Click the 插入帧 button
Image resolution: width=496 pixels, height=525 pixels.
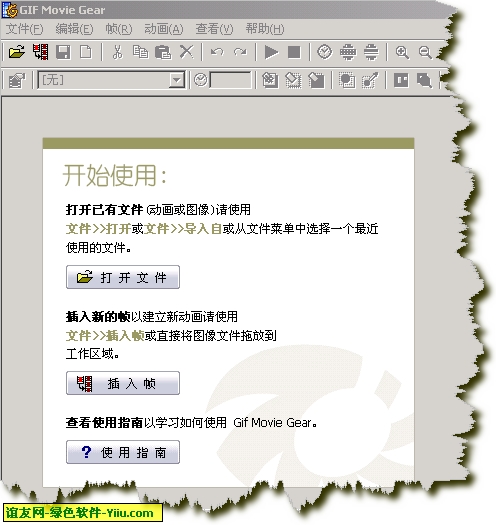coord(123,383)
